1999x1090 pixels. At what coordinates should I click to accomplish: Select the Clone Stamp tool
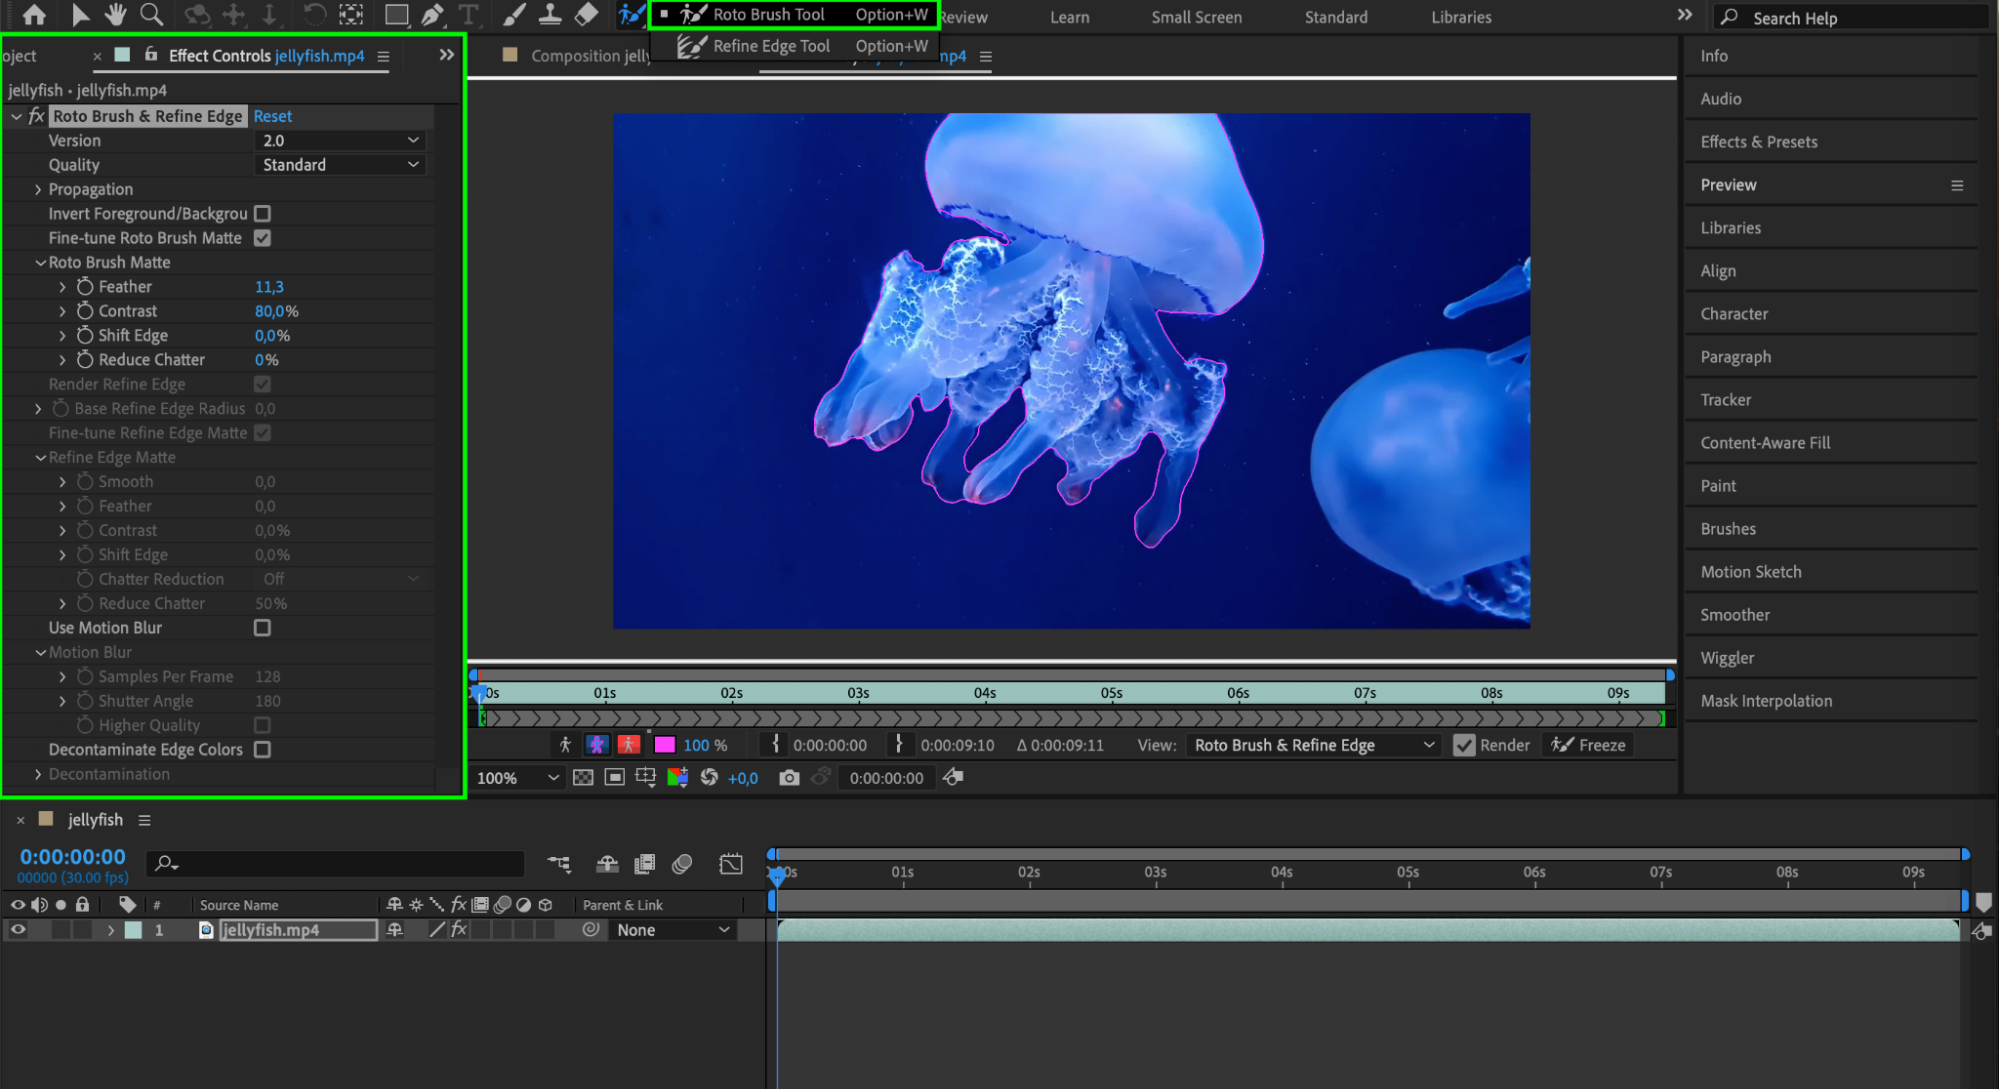click(550, 14)
